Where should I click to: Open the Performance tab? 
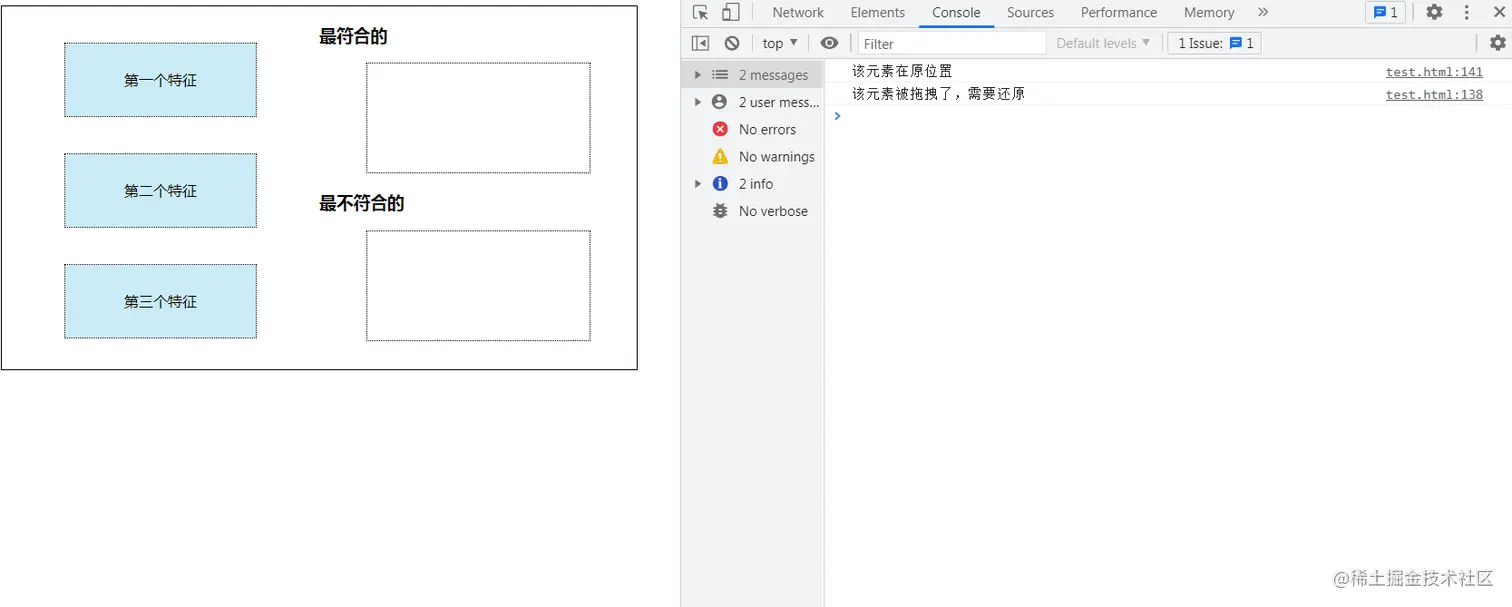pos(1119,13)
